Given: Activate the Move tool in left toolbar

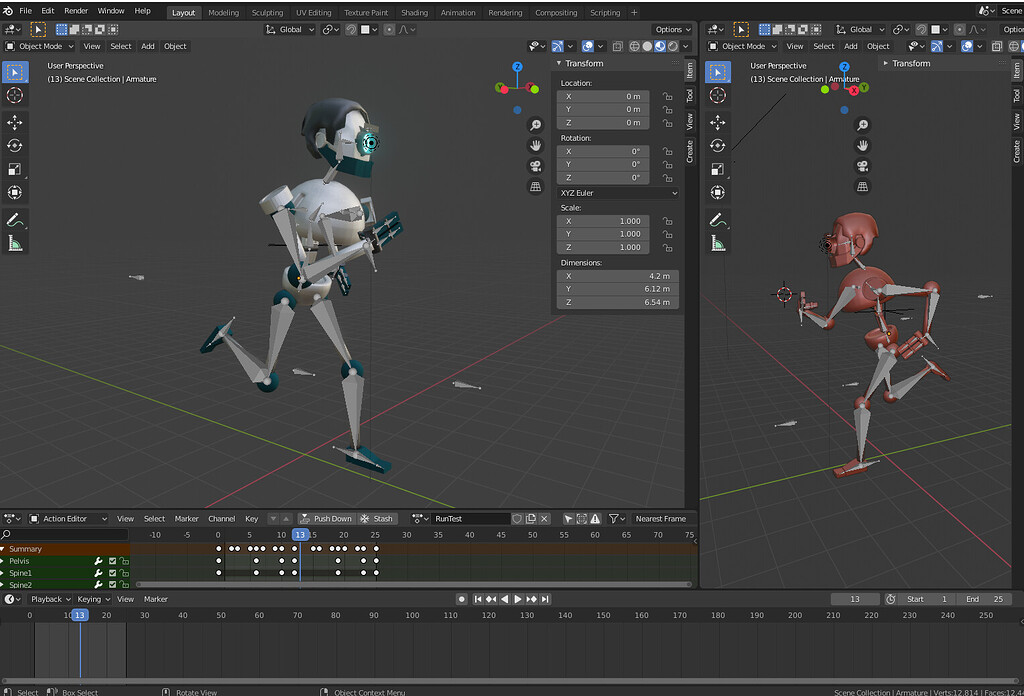Looking at the screenshot, I should 15,122.
